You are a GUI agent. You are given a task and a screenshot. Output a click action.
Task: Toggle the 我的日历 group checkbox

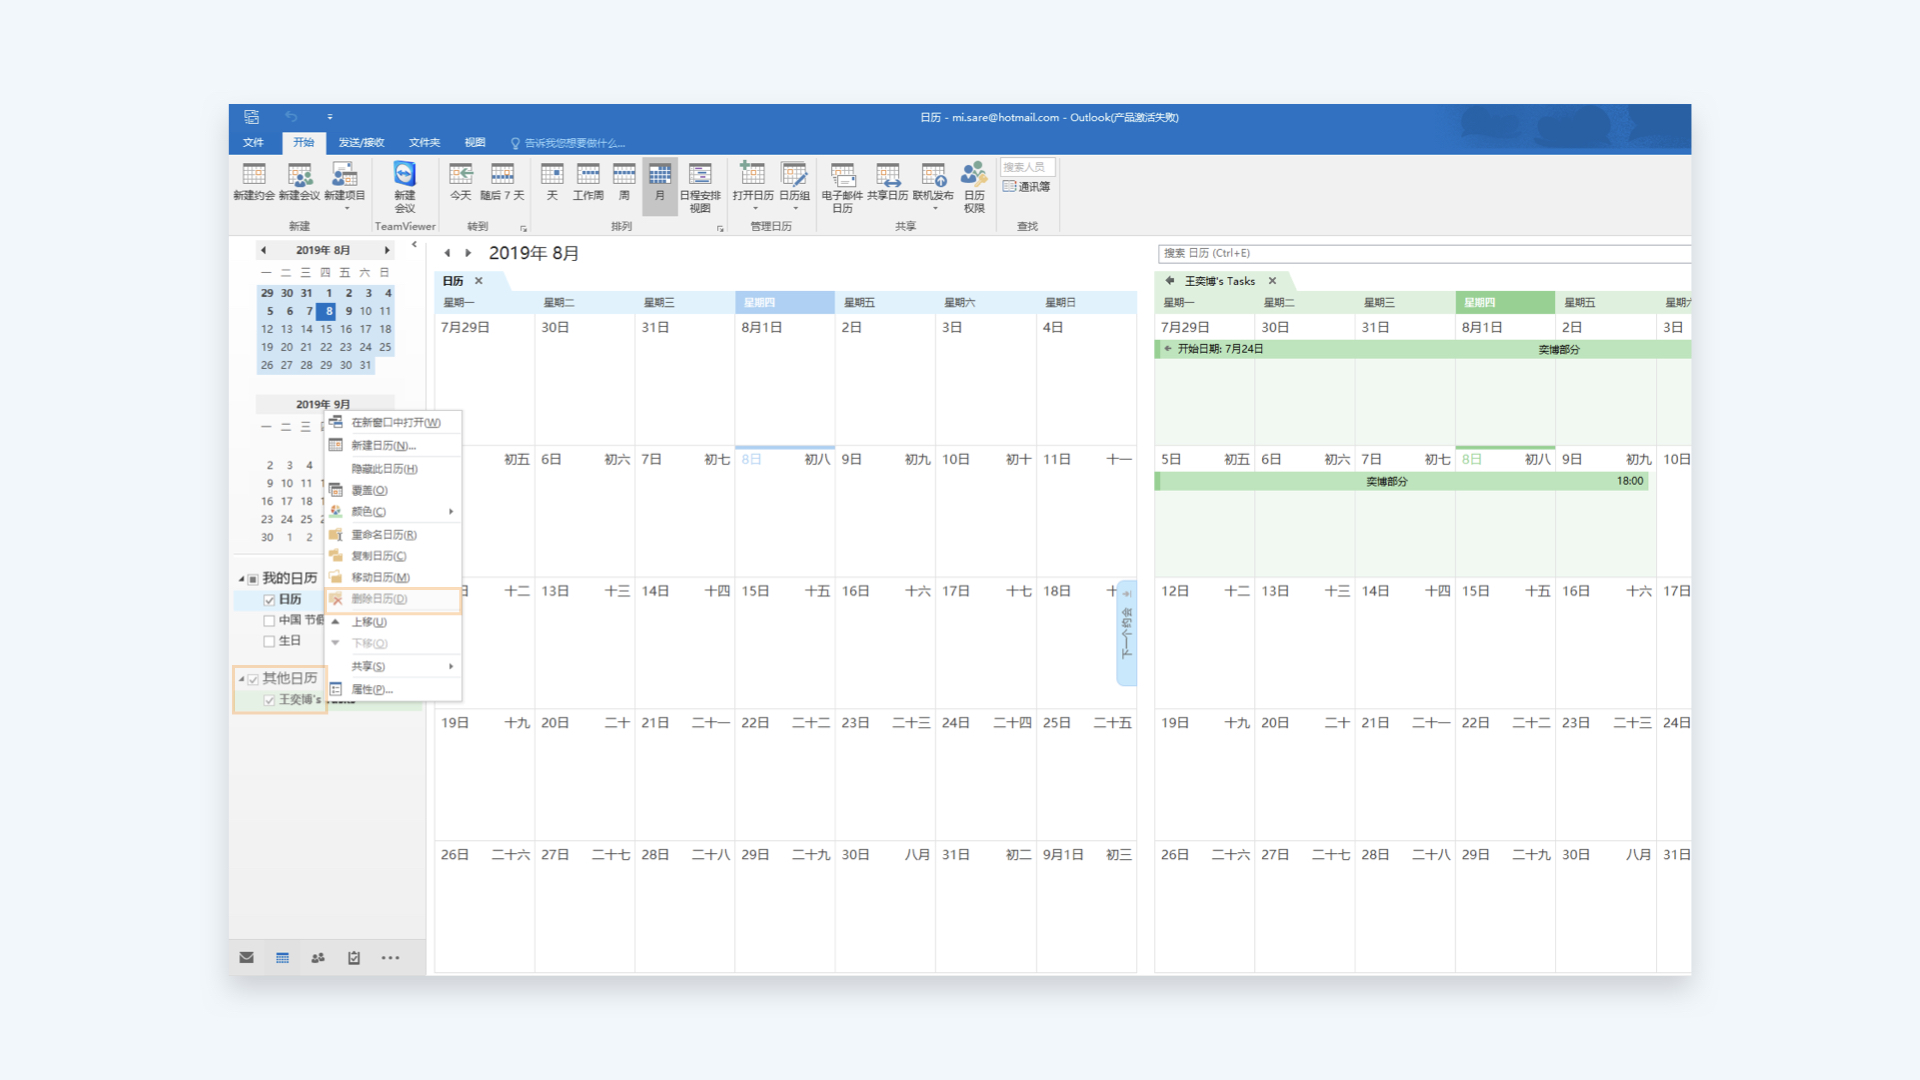tap(253, 579)
